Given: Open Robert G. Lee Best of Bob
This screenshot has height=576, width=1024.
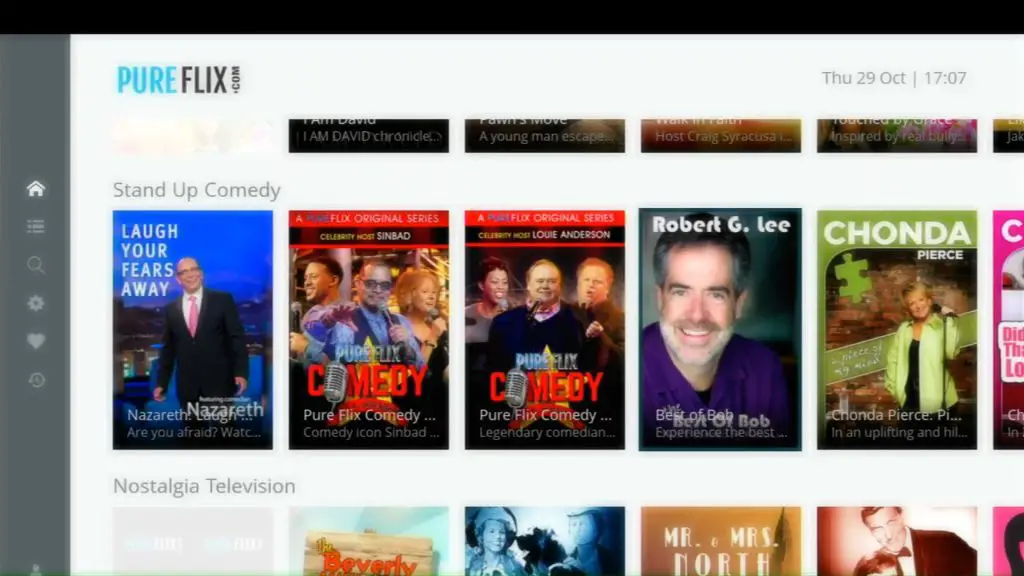Looking at the screenshot, I should (720, 329).
